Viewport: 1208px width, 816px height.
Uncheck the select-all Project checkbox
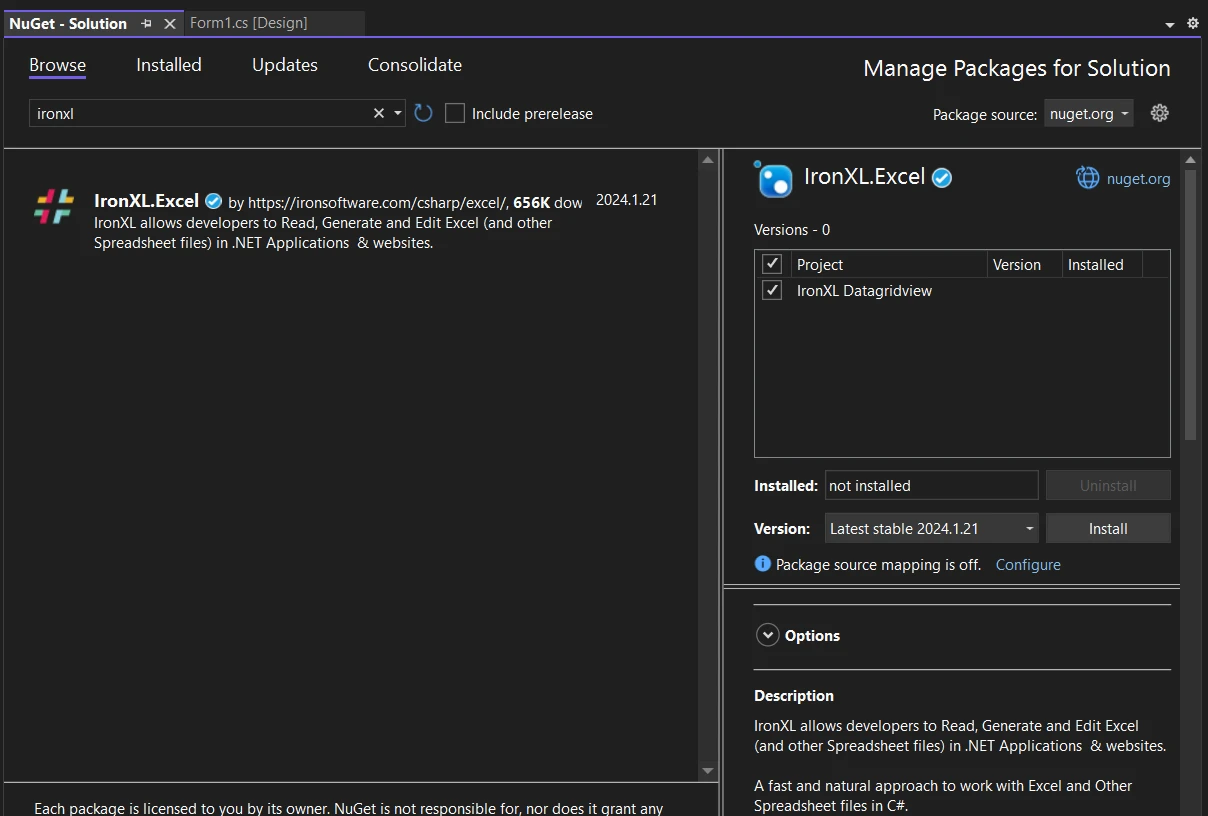click(x=772, y=264)
